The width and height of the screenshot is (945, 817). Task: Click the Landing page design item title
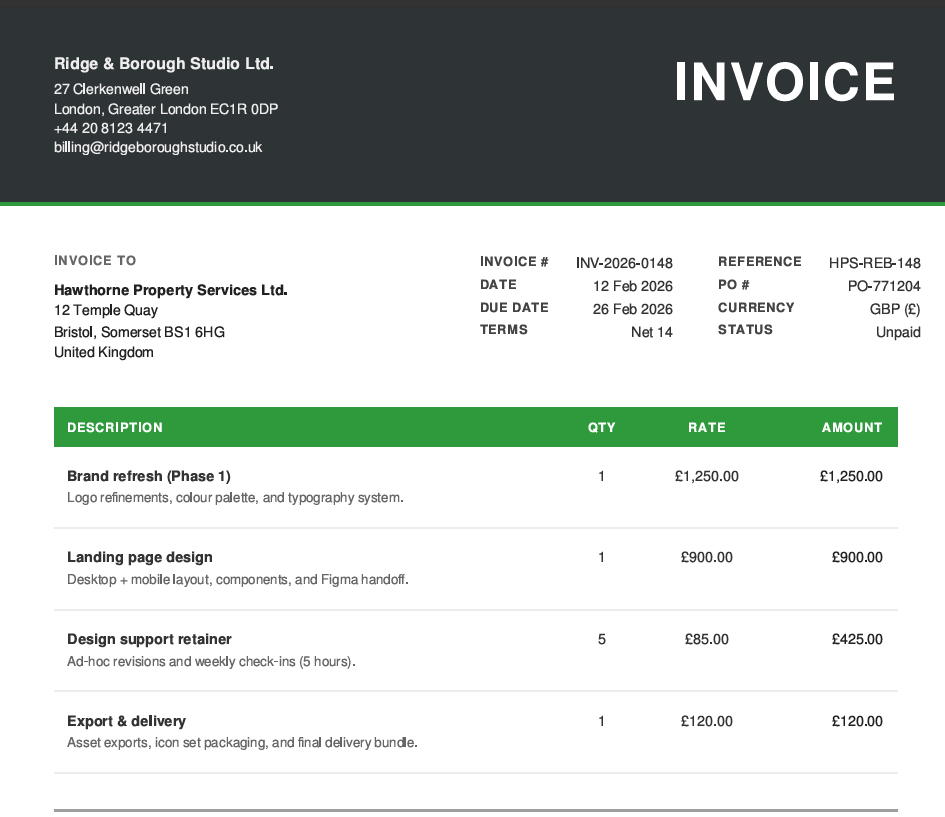tap(140, 557)
